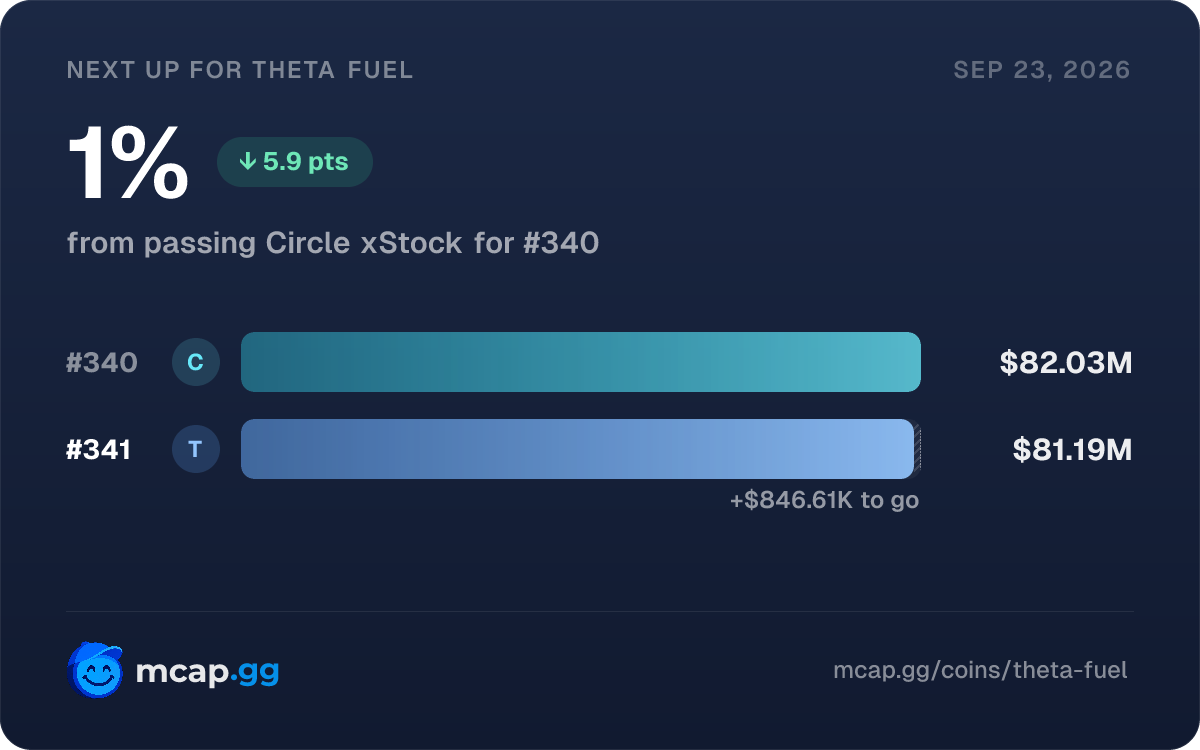Screen dimensions: 1200x750
Task: Click the Sep 23, 2026 date
Action: click(1042, 70)
